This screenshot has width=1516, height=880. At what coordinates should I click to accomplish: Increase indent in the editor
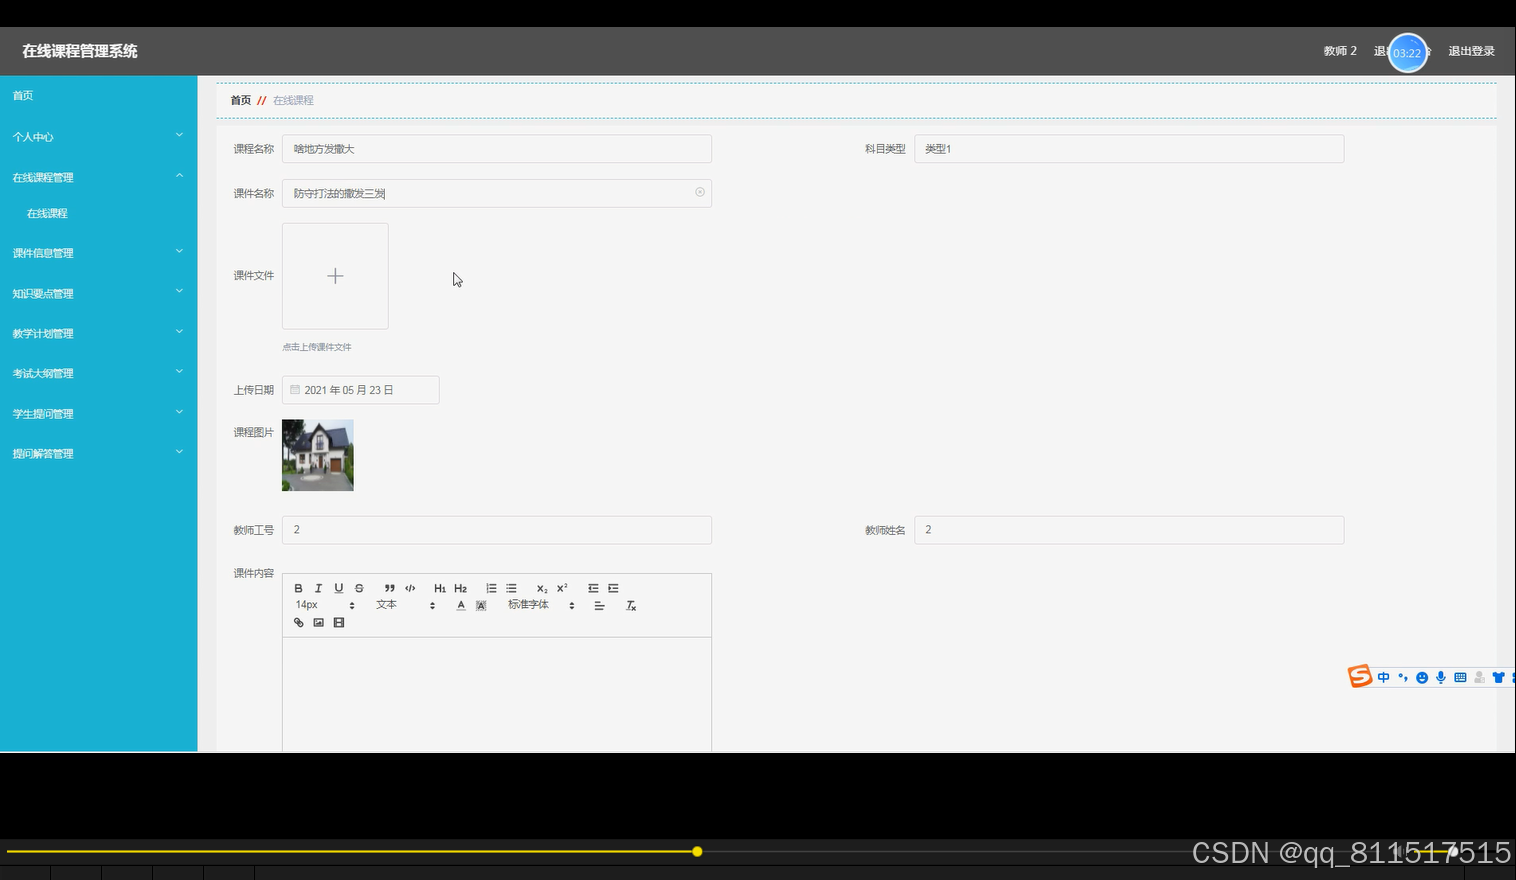[x=613, y=588]
